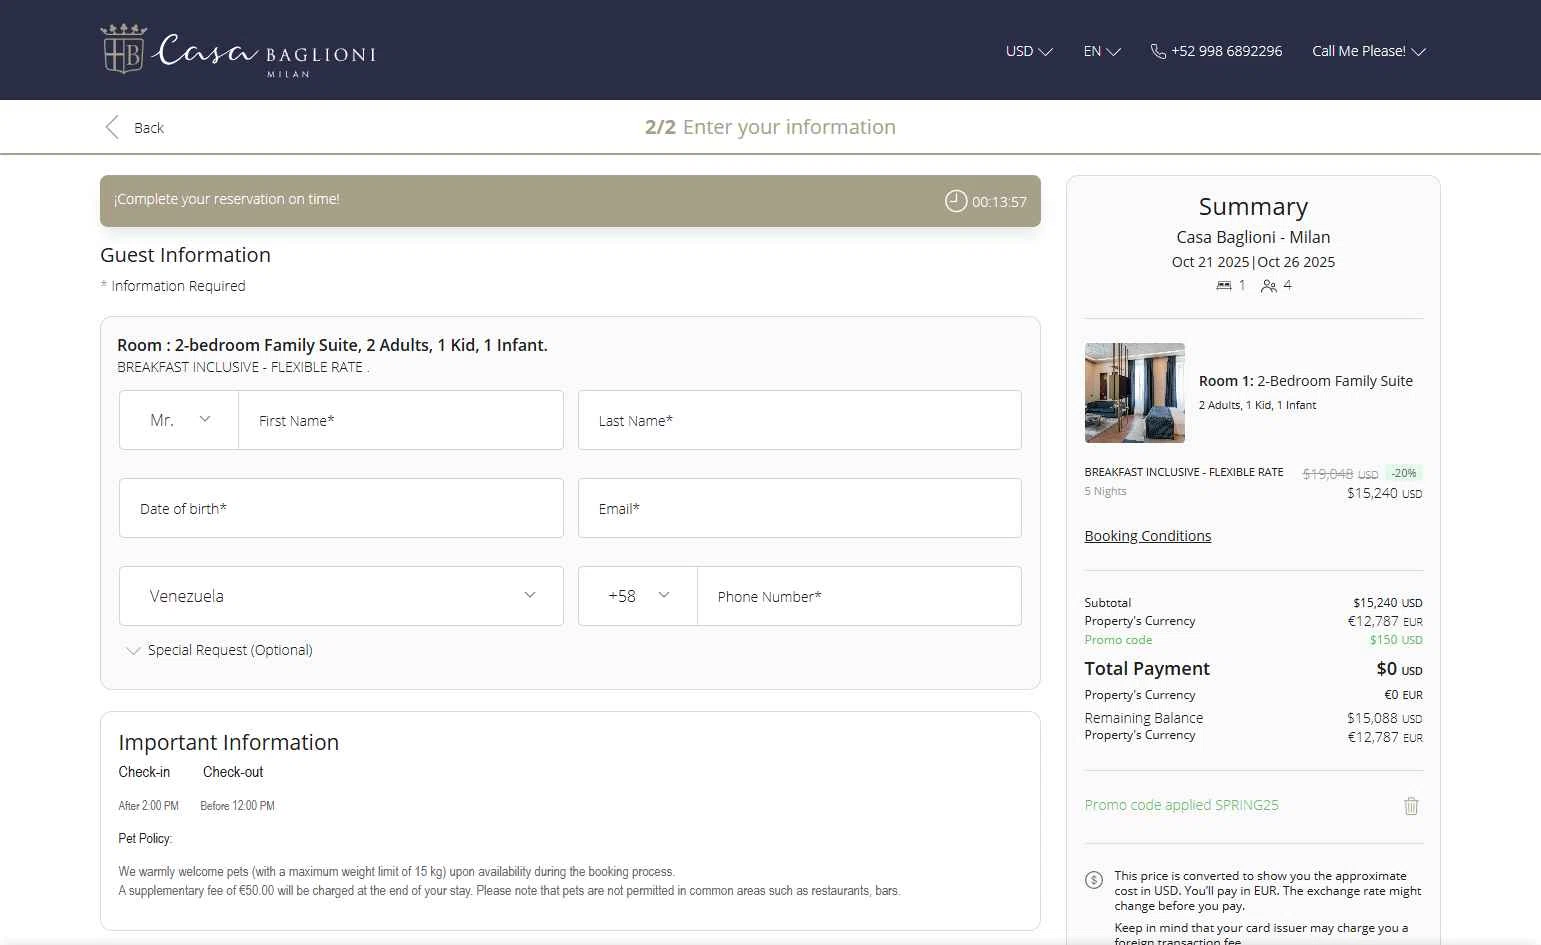Click the 00:13:57 timer text
Image resolution: width=1541 pixels, height=945 pixels.
tap(999, 202)
